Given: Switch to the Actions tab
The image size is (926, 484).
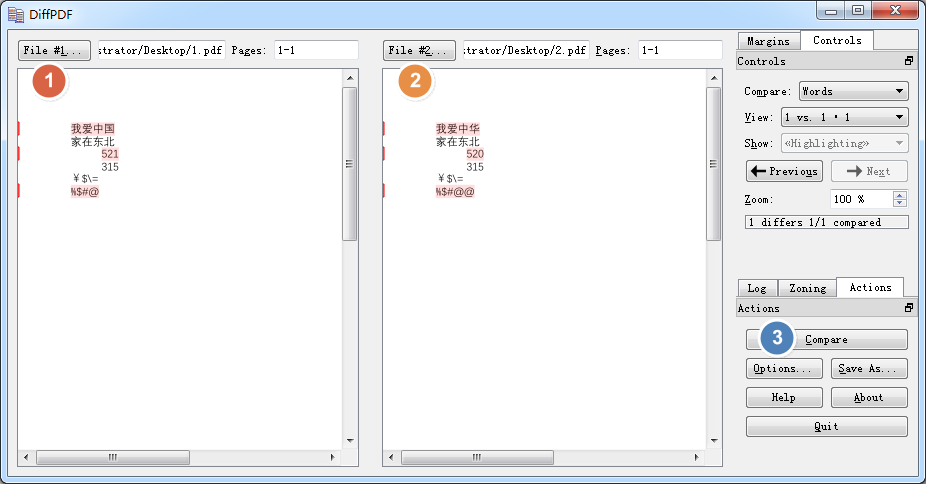Looking at the screenshot, I should (x=870, y=287).
